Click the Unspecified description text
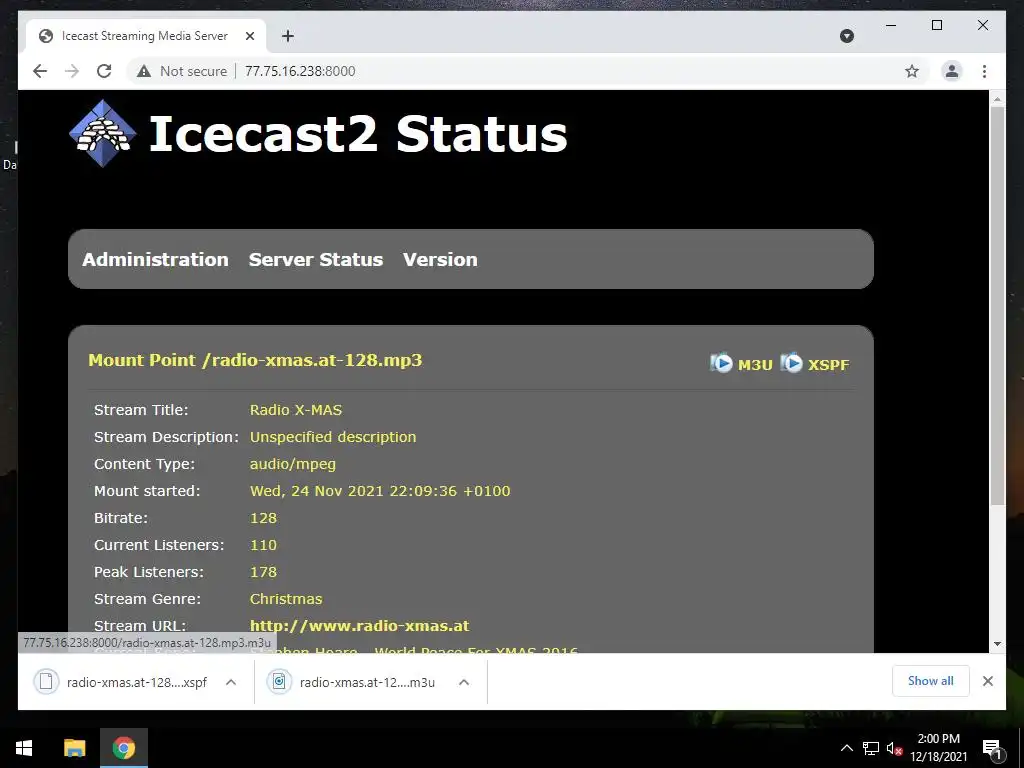Image resolution: width=1024 pixels, height=768 pixels. coord(333,437)
